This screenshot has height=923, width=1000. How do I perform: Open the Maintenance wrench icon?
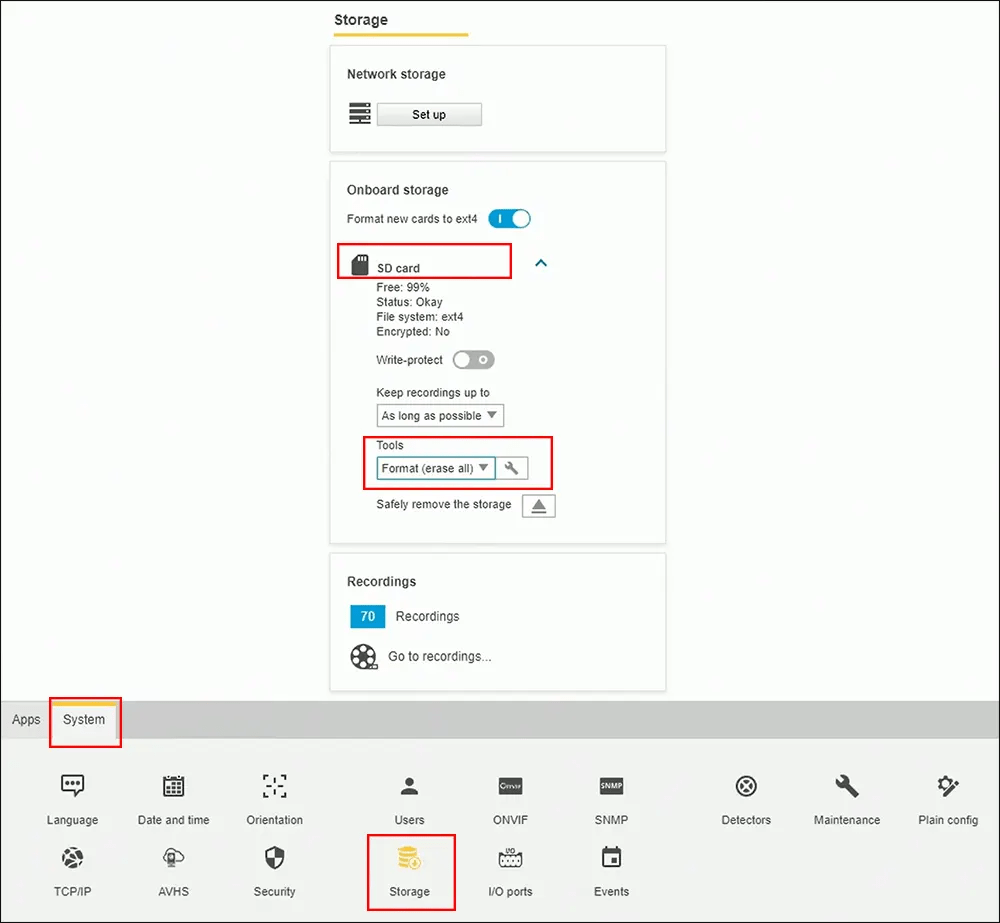tap(846, 786)
